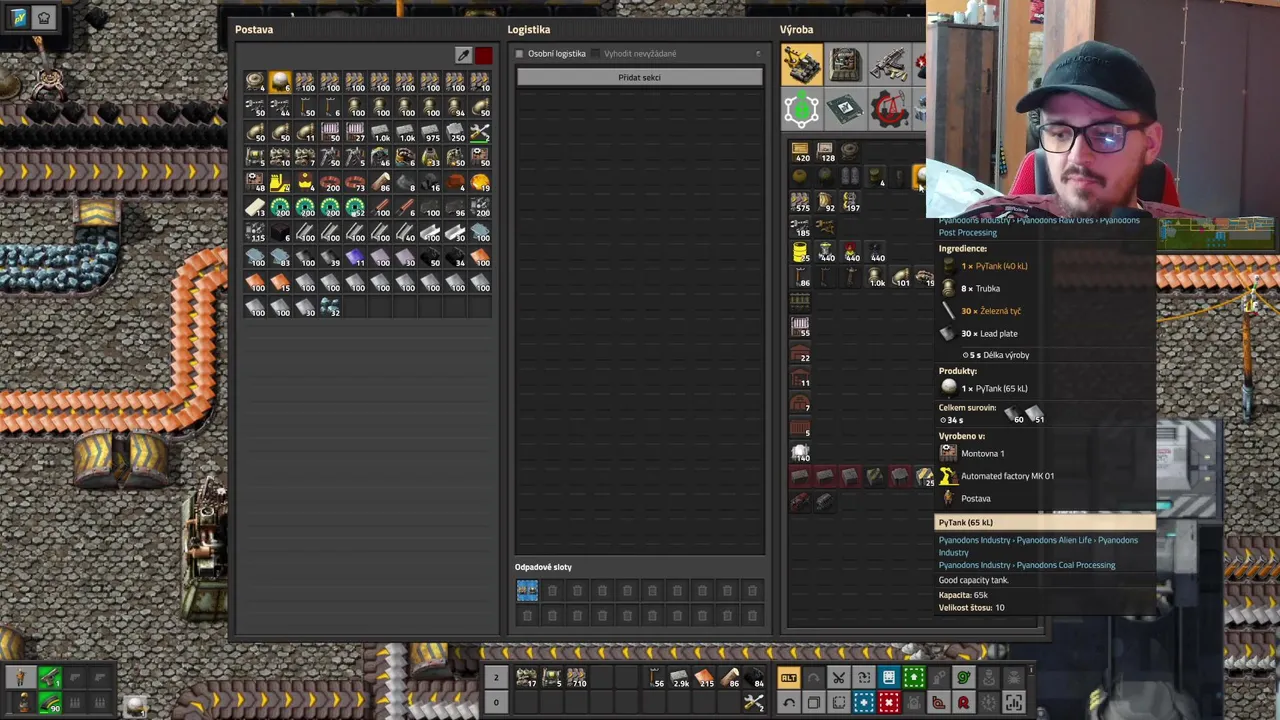Click the filled trash slot under Odpadové sloty
The width and height of the screenshot is (1280, 720).
click(527, 590)
